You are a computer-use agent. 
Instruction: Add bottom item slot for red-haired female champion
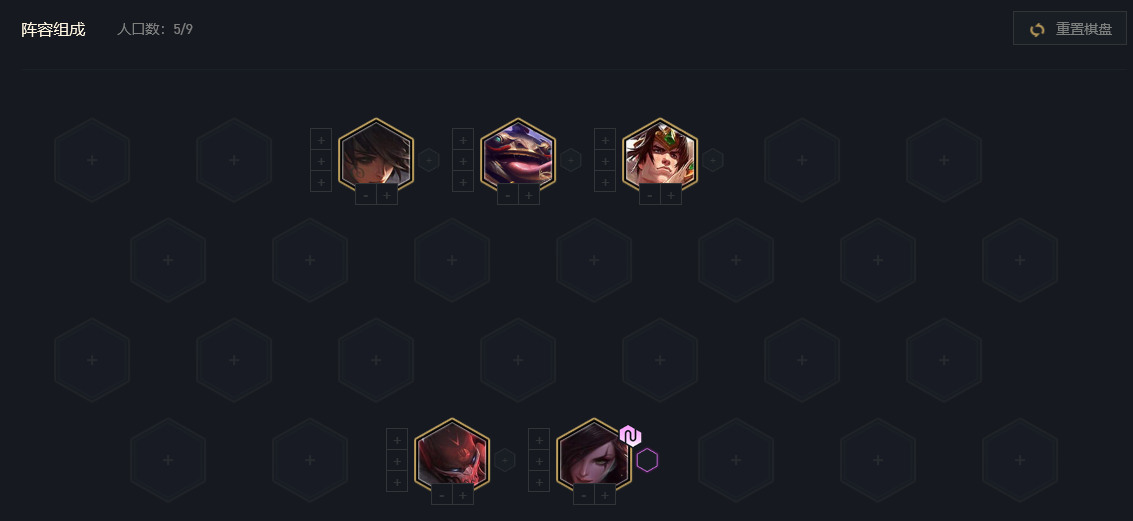[539, 481]
